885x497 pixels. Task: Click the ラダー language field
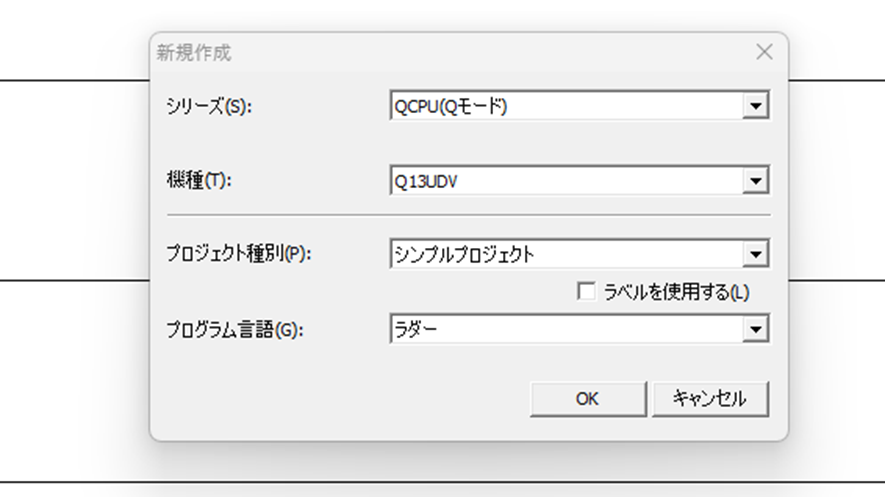pyautogui.click(x=565, y=329)
